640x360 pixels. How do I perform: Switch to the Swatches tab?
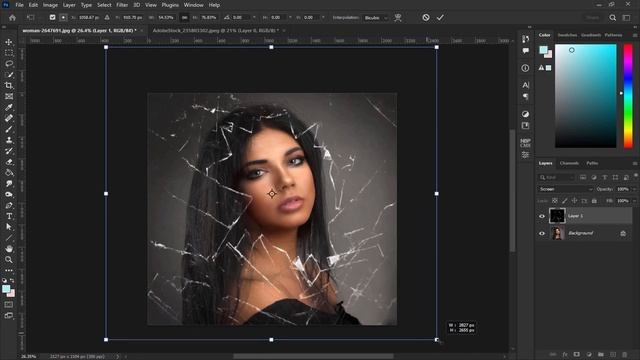point(567,35)
